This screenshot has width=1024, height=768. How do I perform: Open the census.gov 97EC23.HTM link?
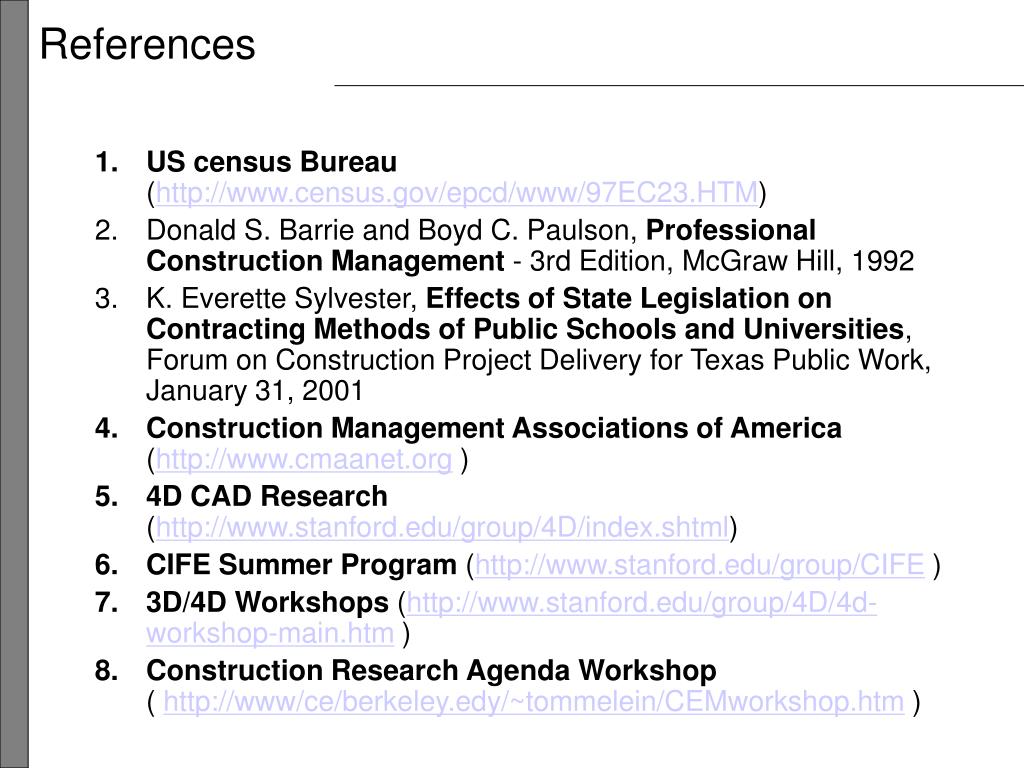point(457,193)
